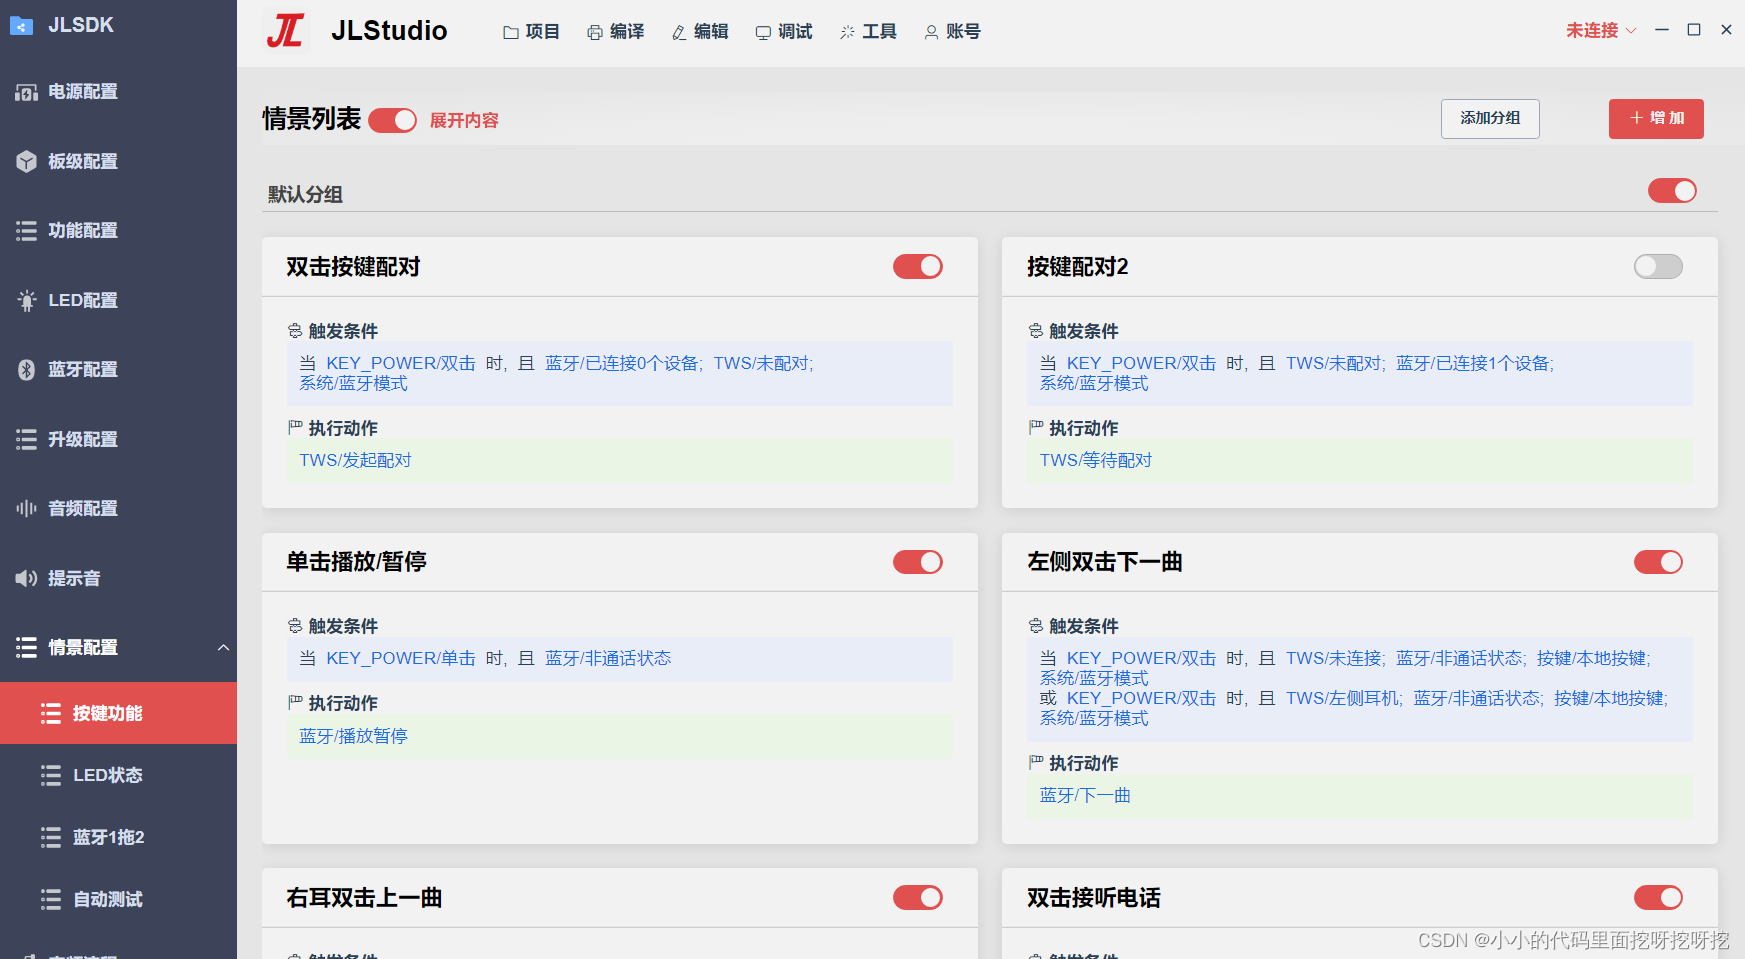Switch to the LED状态 tab under 情景配置

pyautogui.click(x=107, y=775)
